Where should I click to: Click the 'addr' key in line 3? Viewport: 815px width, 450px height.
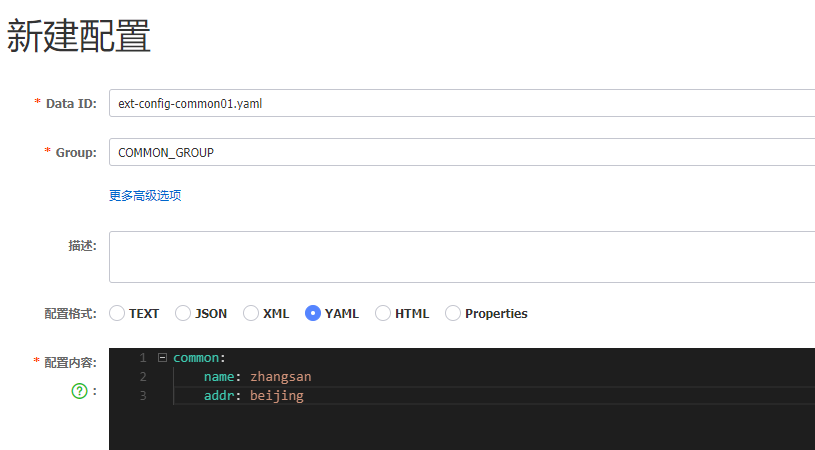[219, 395]
